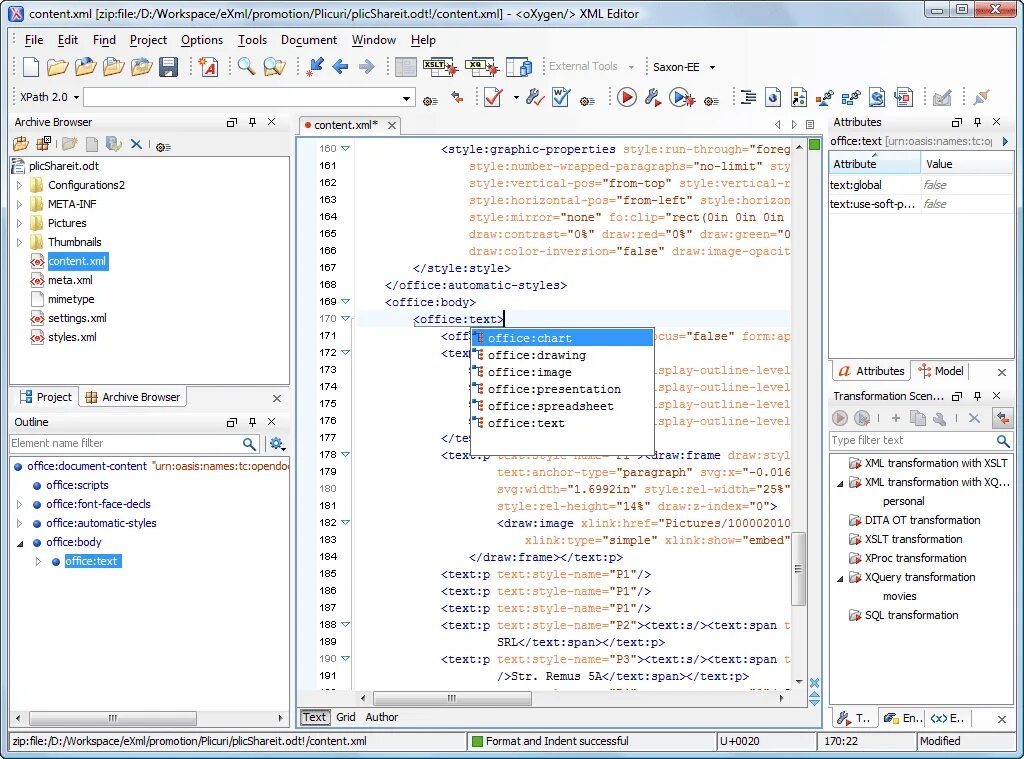Screen dimensions: 1024x759
Task: Click the Debug Scenario play-bug icon
Action: click(682, 98)
